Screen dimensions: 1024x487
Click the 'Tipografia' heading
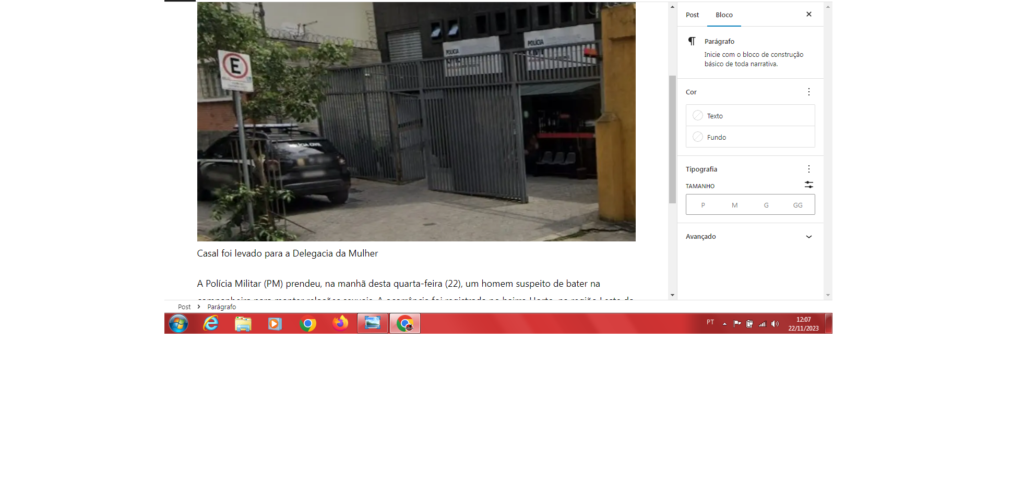[x=701, y=169]
